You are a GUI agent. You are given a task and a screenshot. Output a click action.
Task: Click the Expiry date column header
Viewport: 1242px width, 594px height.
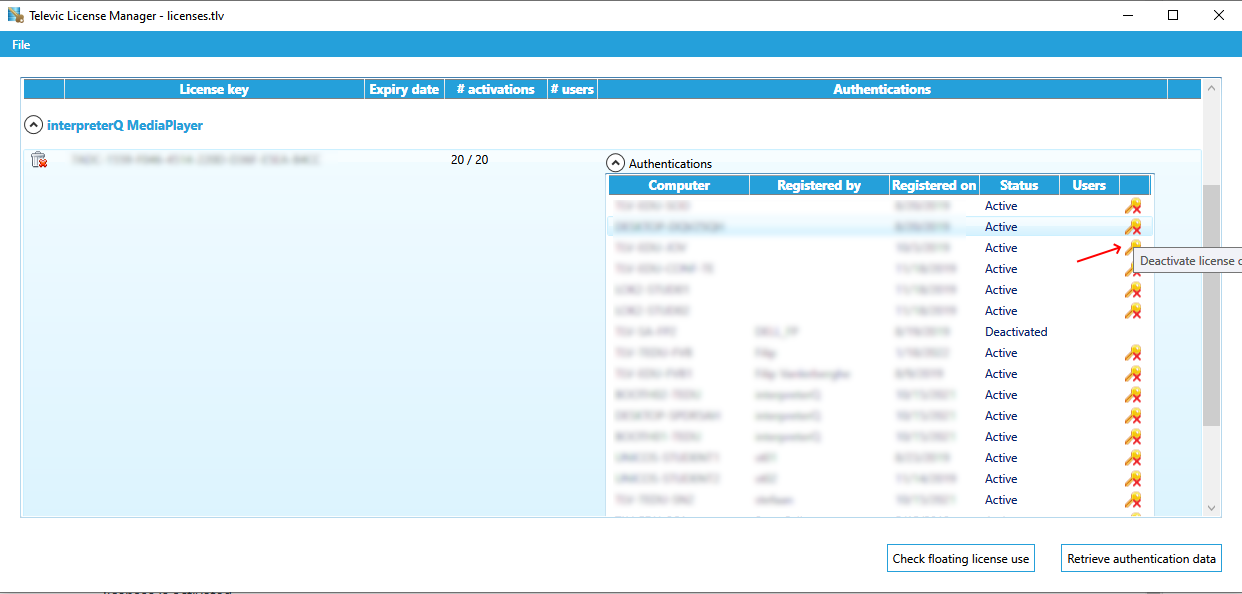tap(404, 89)
